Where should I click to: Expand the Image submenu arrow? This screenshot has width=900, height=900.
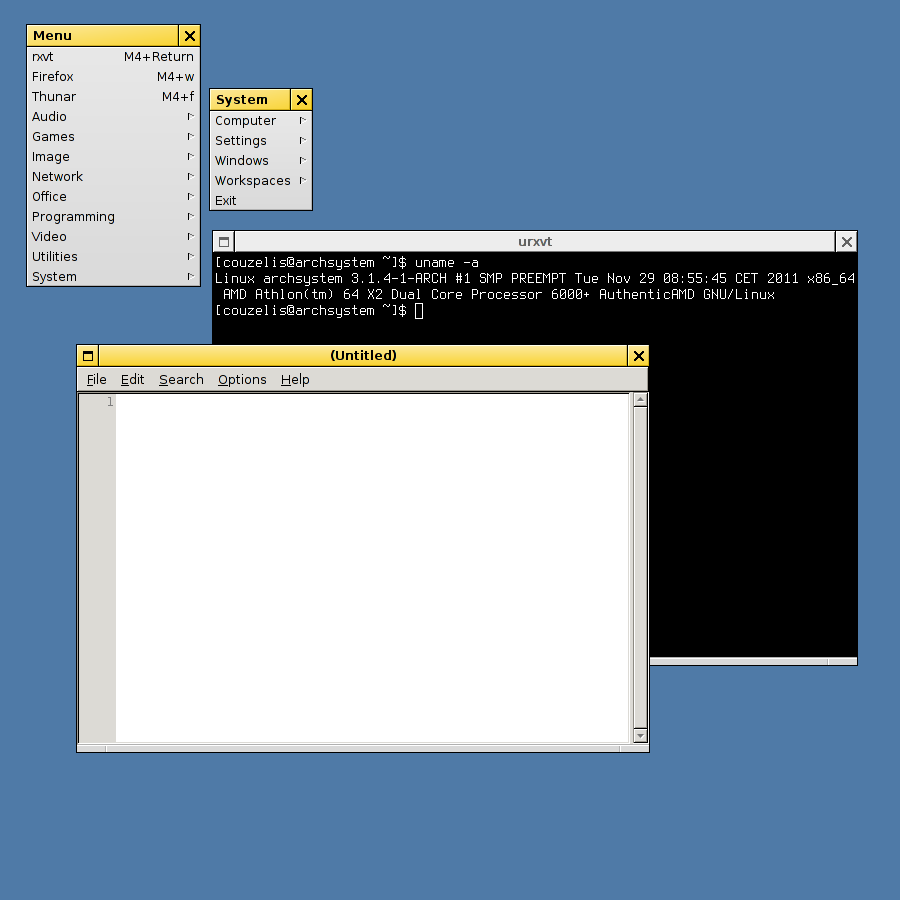point(191,156)
